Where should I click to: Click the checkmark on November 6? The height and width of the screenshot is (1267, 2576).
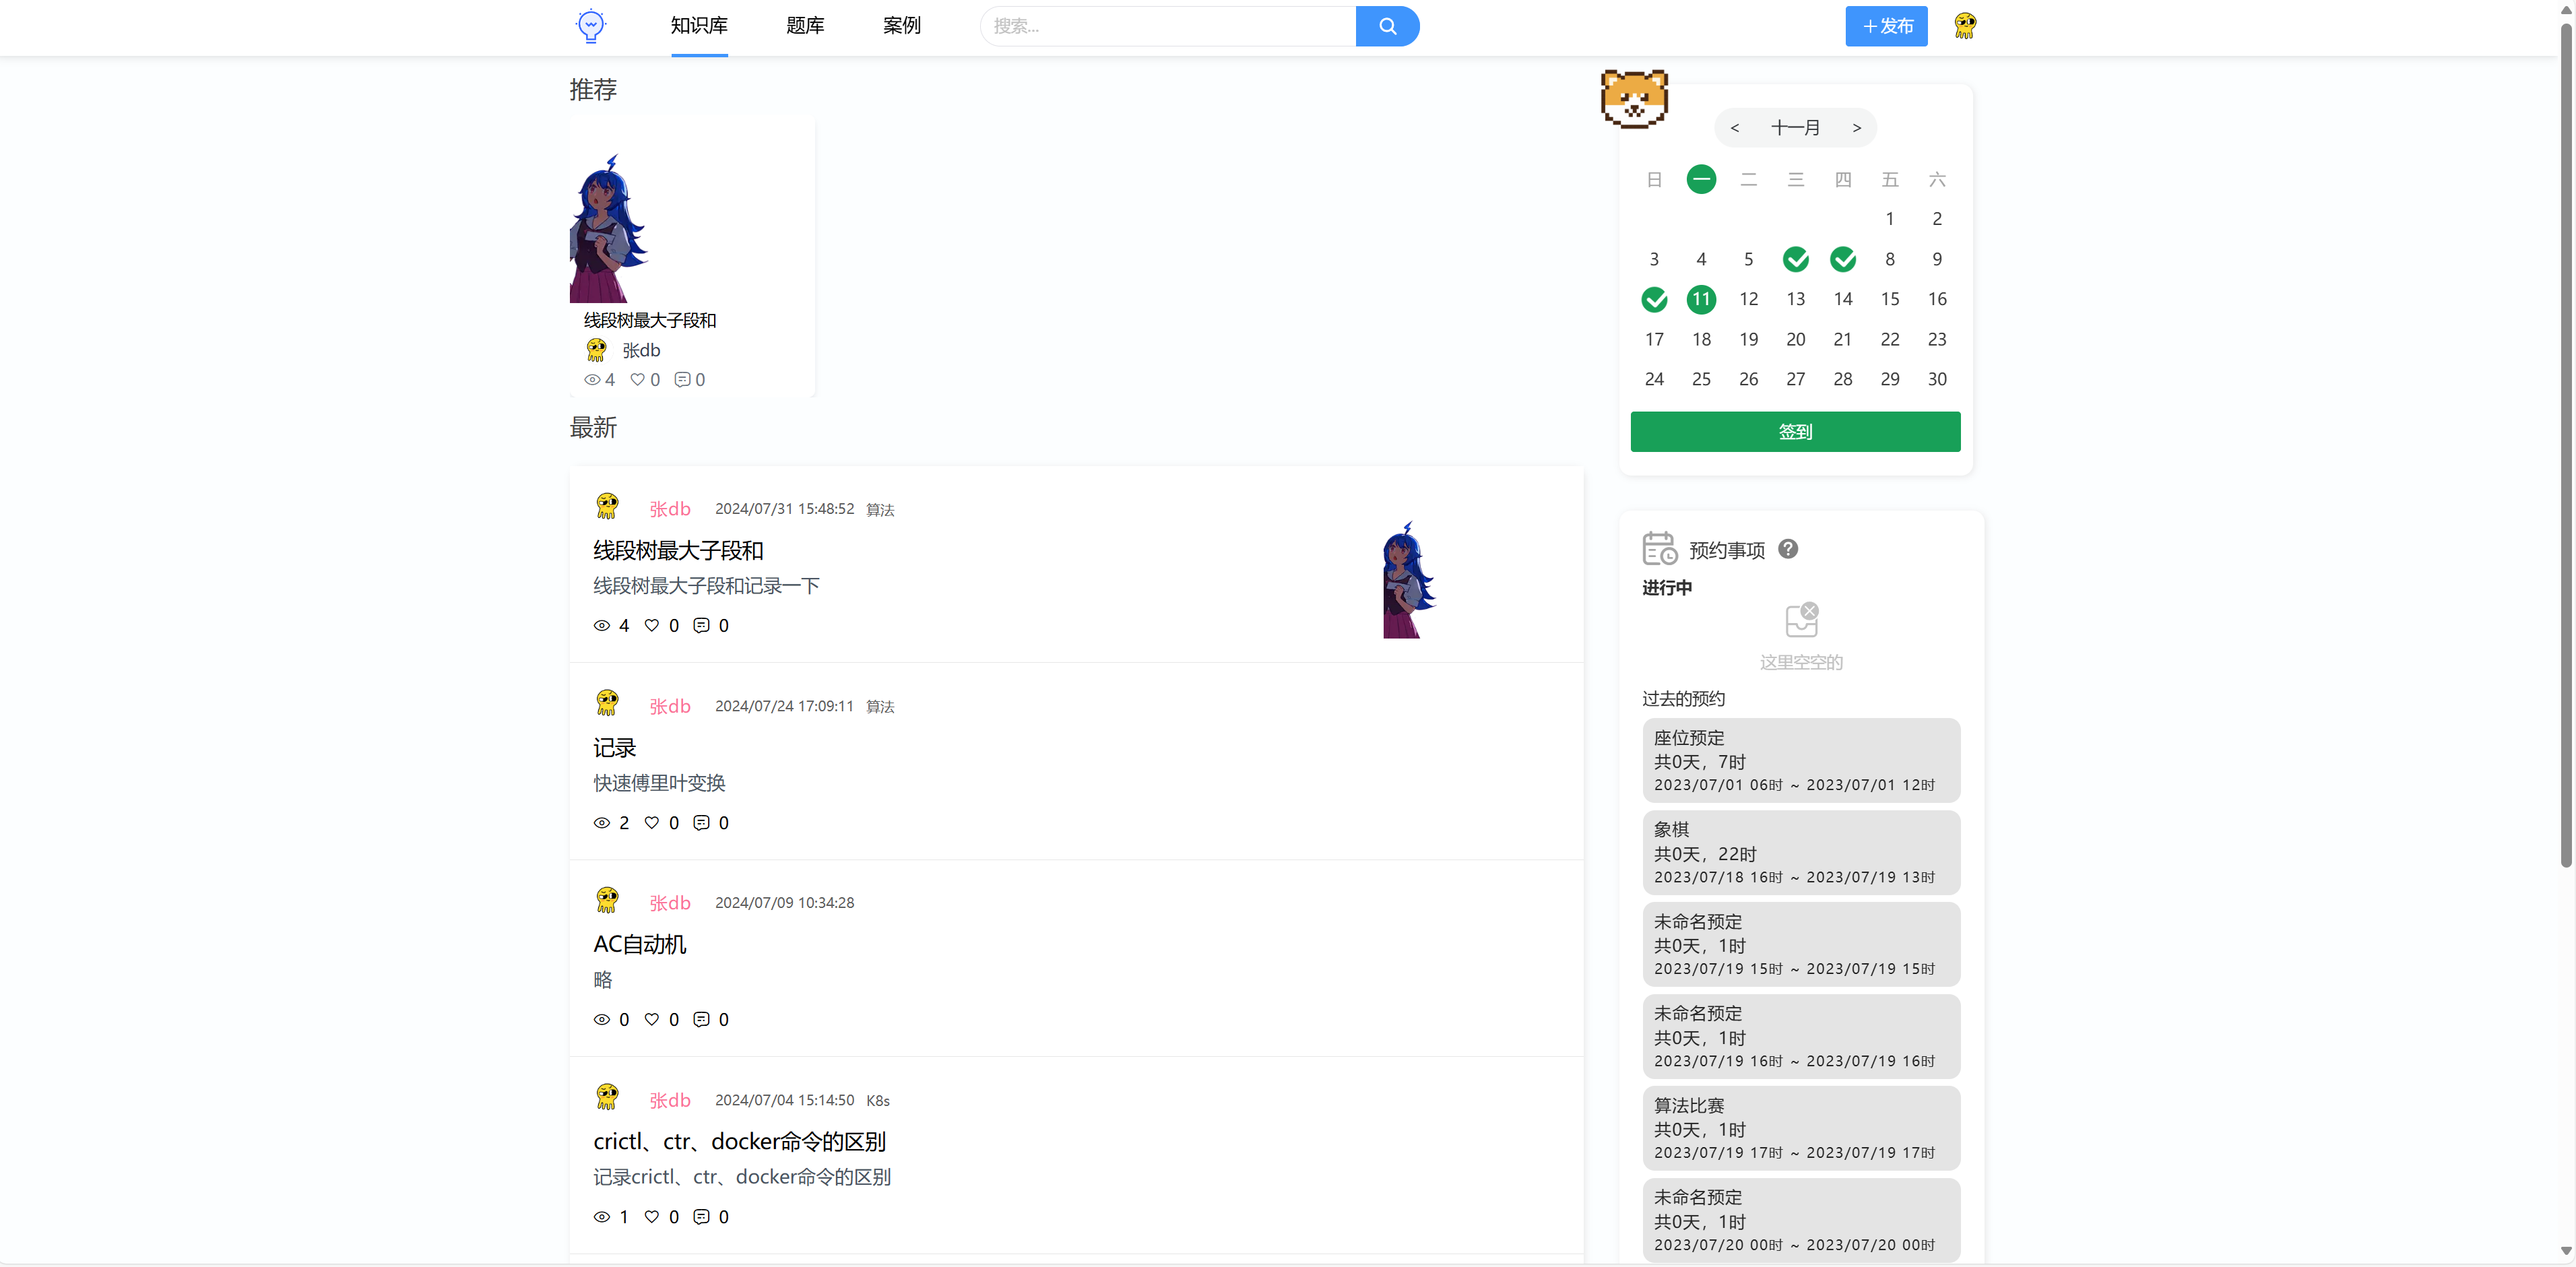[x=1796, y=259]
